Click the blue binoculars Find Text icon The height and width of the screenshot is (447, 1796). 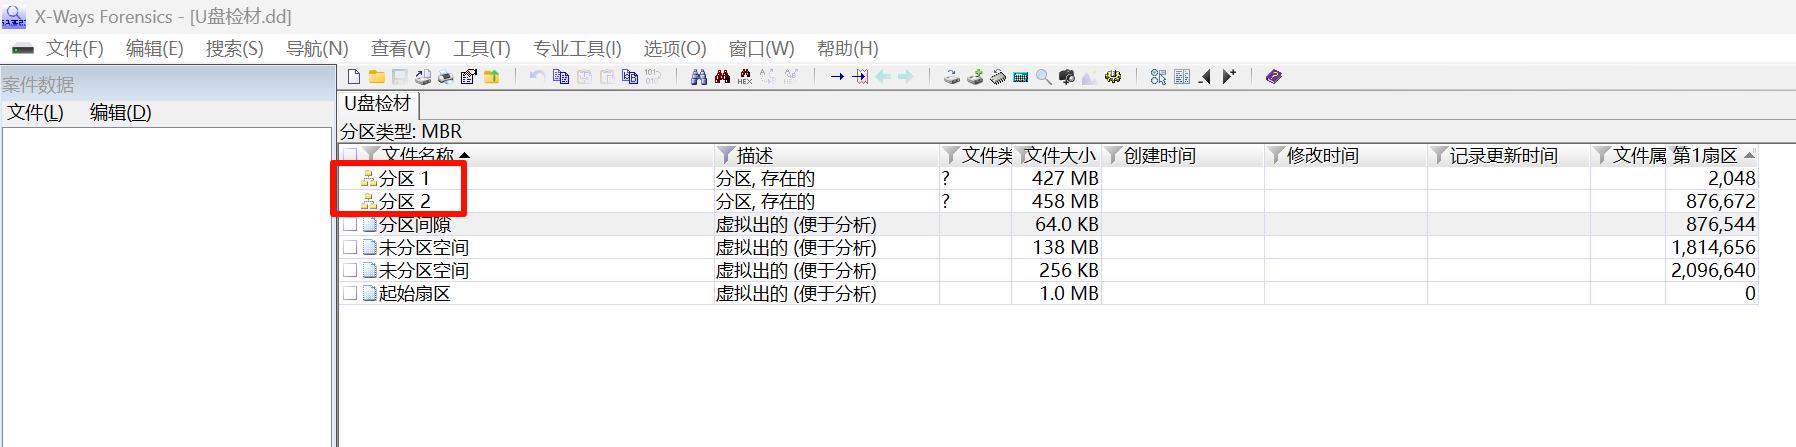[x=699, y=77]
